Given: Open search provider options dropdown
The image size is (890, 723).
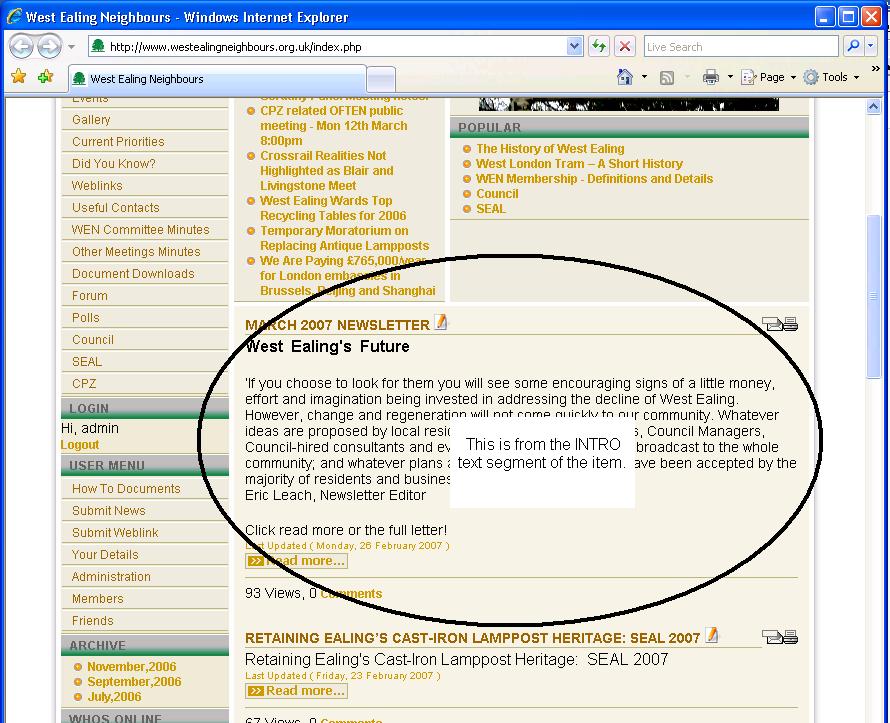Looking at the screenshot, I should pos(871,47).
